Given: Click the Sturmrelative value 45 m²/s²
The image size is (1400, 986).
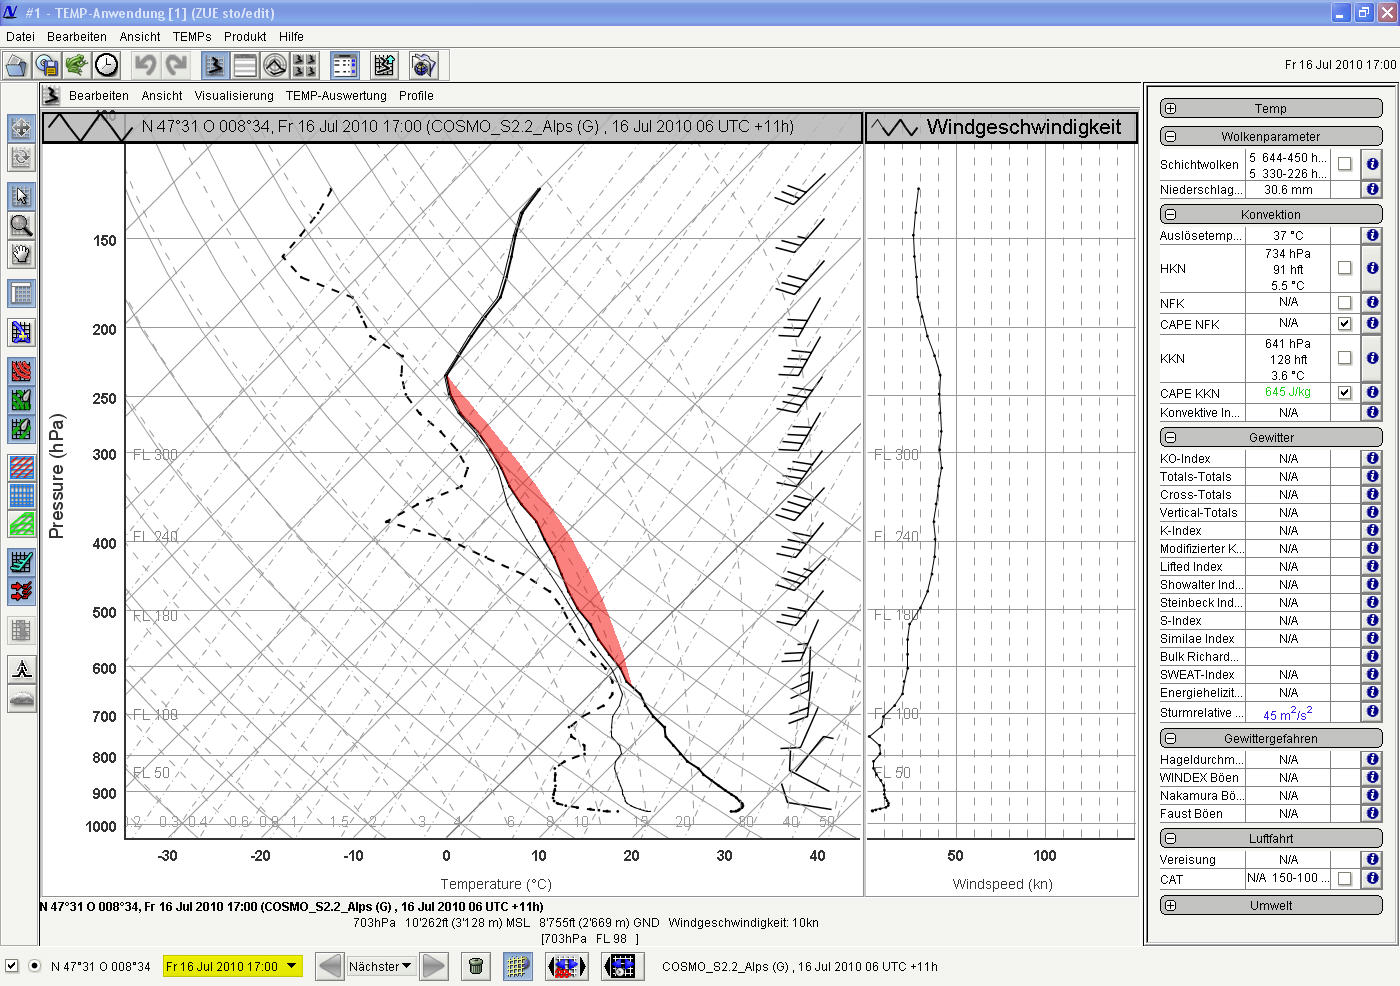Looking at the screenshot, I should pyautogui.click(x=1288, y=713).
